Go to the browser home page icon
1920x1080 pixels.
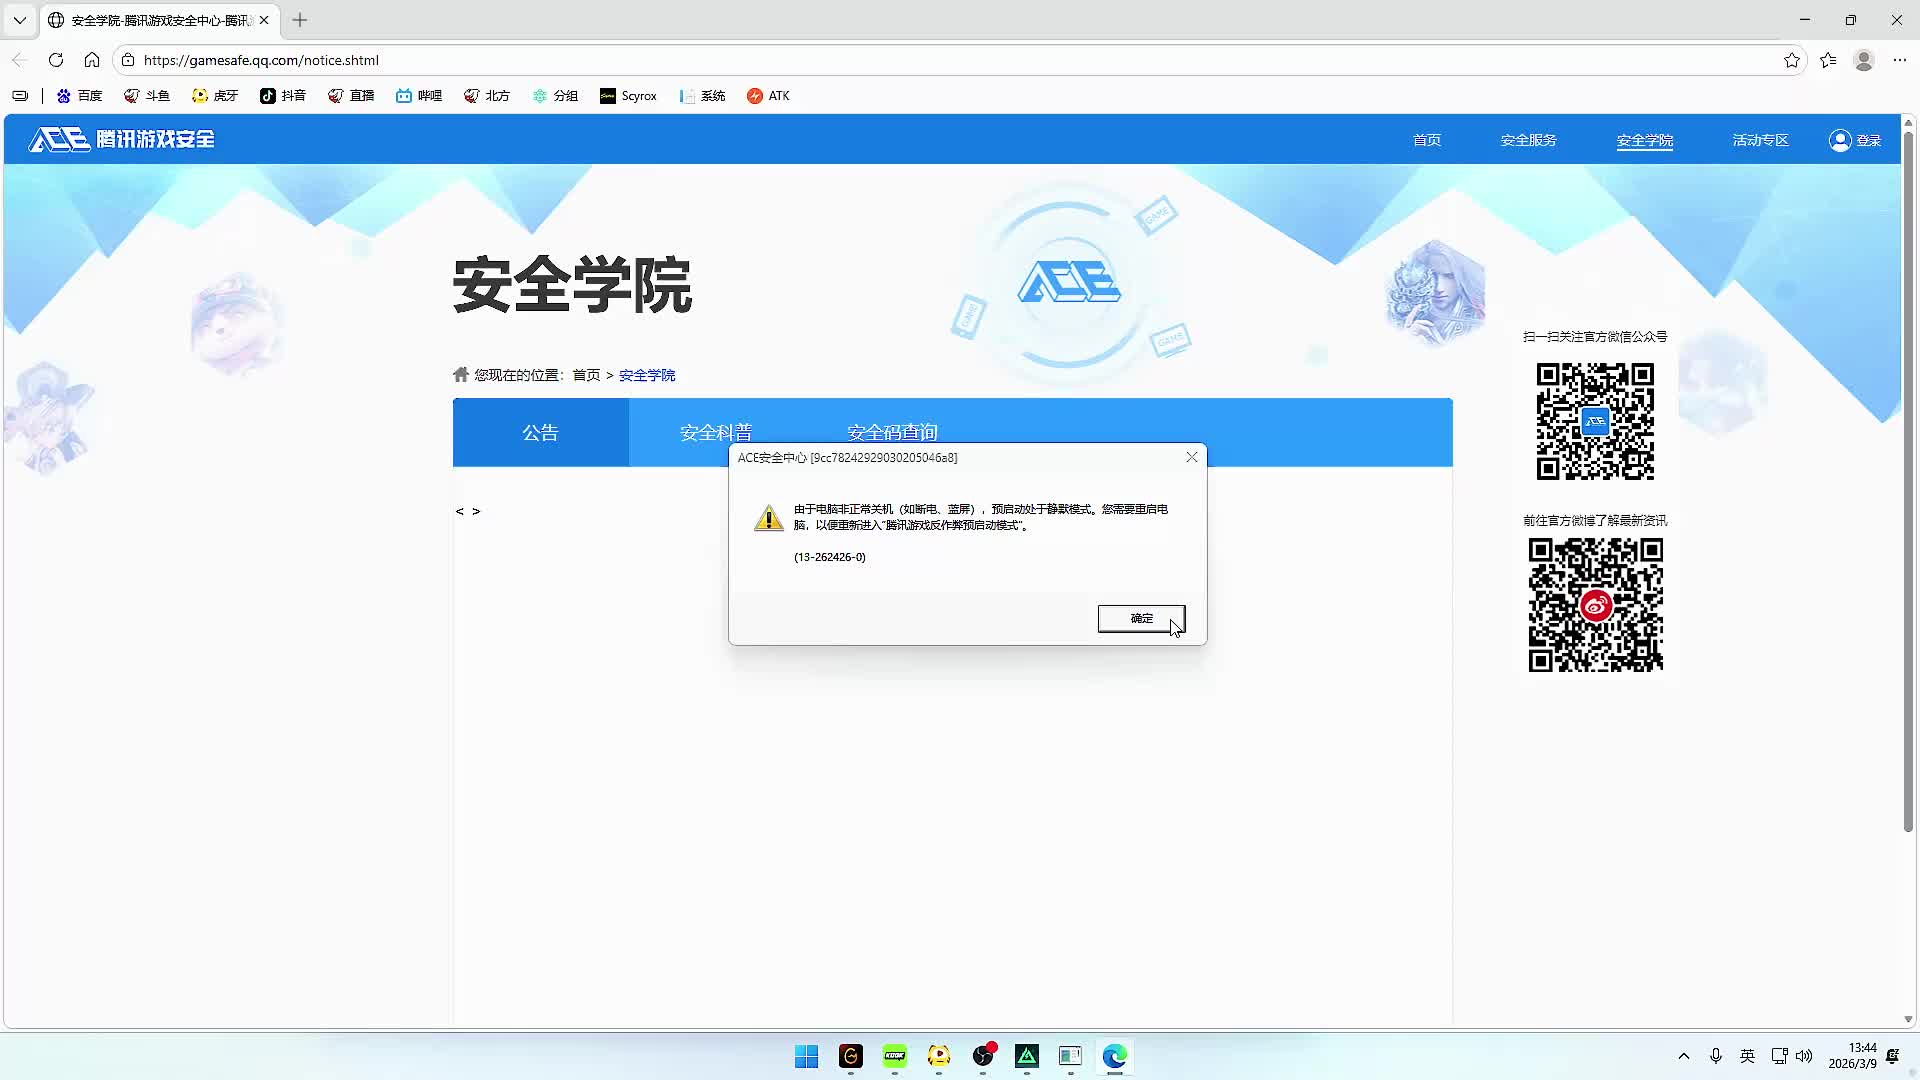pos(92,60)
